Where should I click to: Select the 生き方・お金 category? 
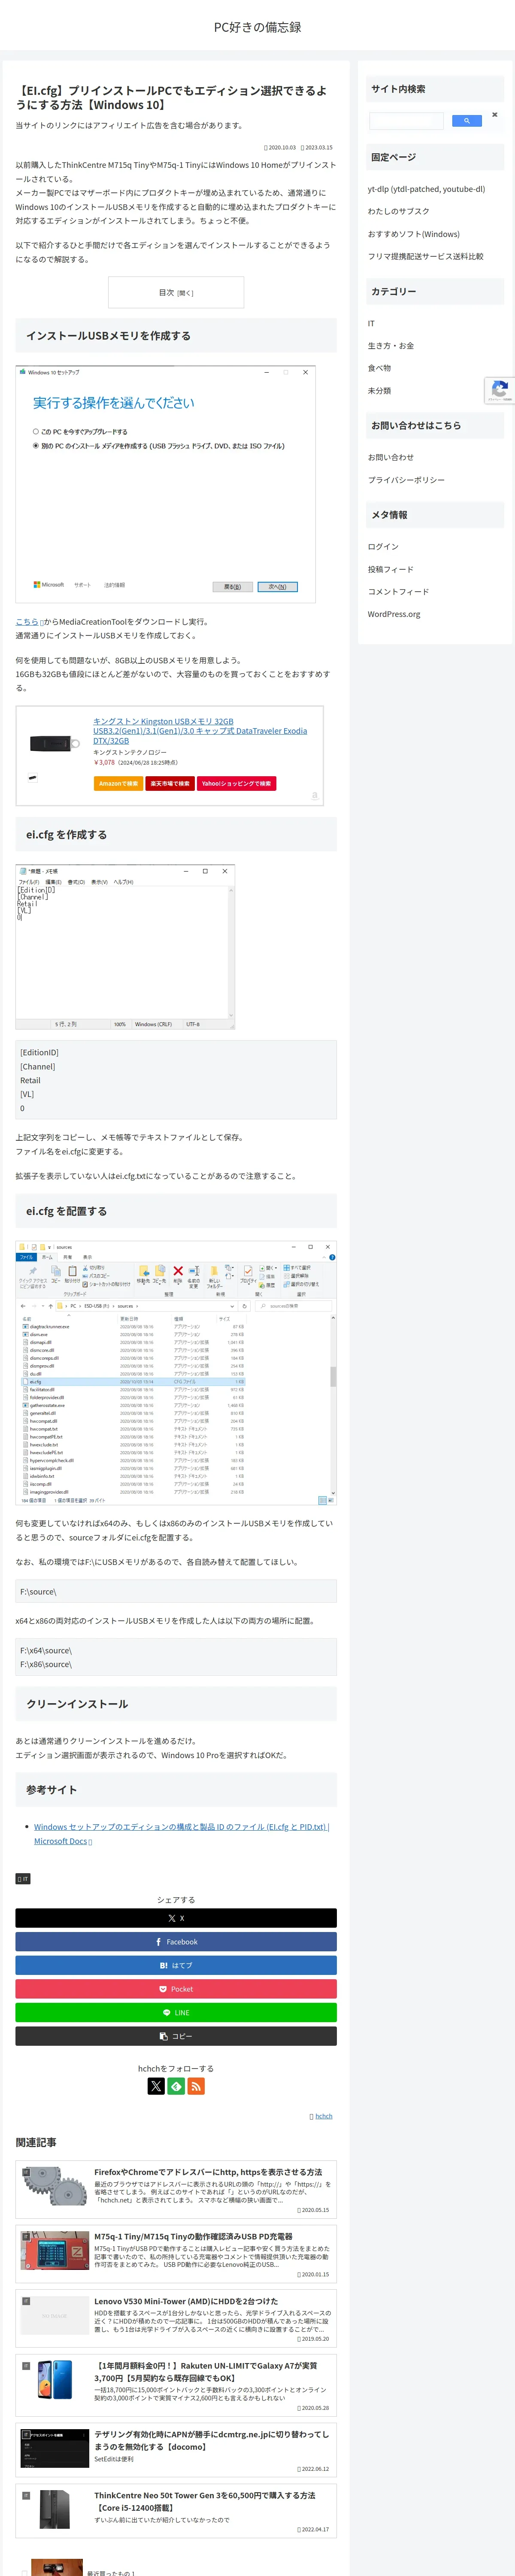pyautogui.click(x=390, y=346)
